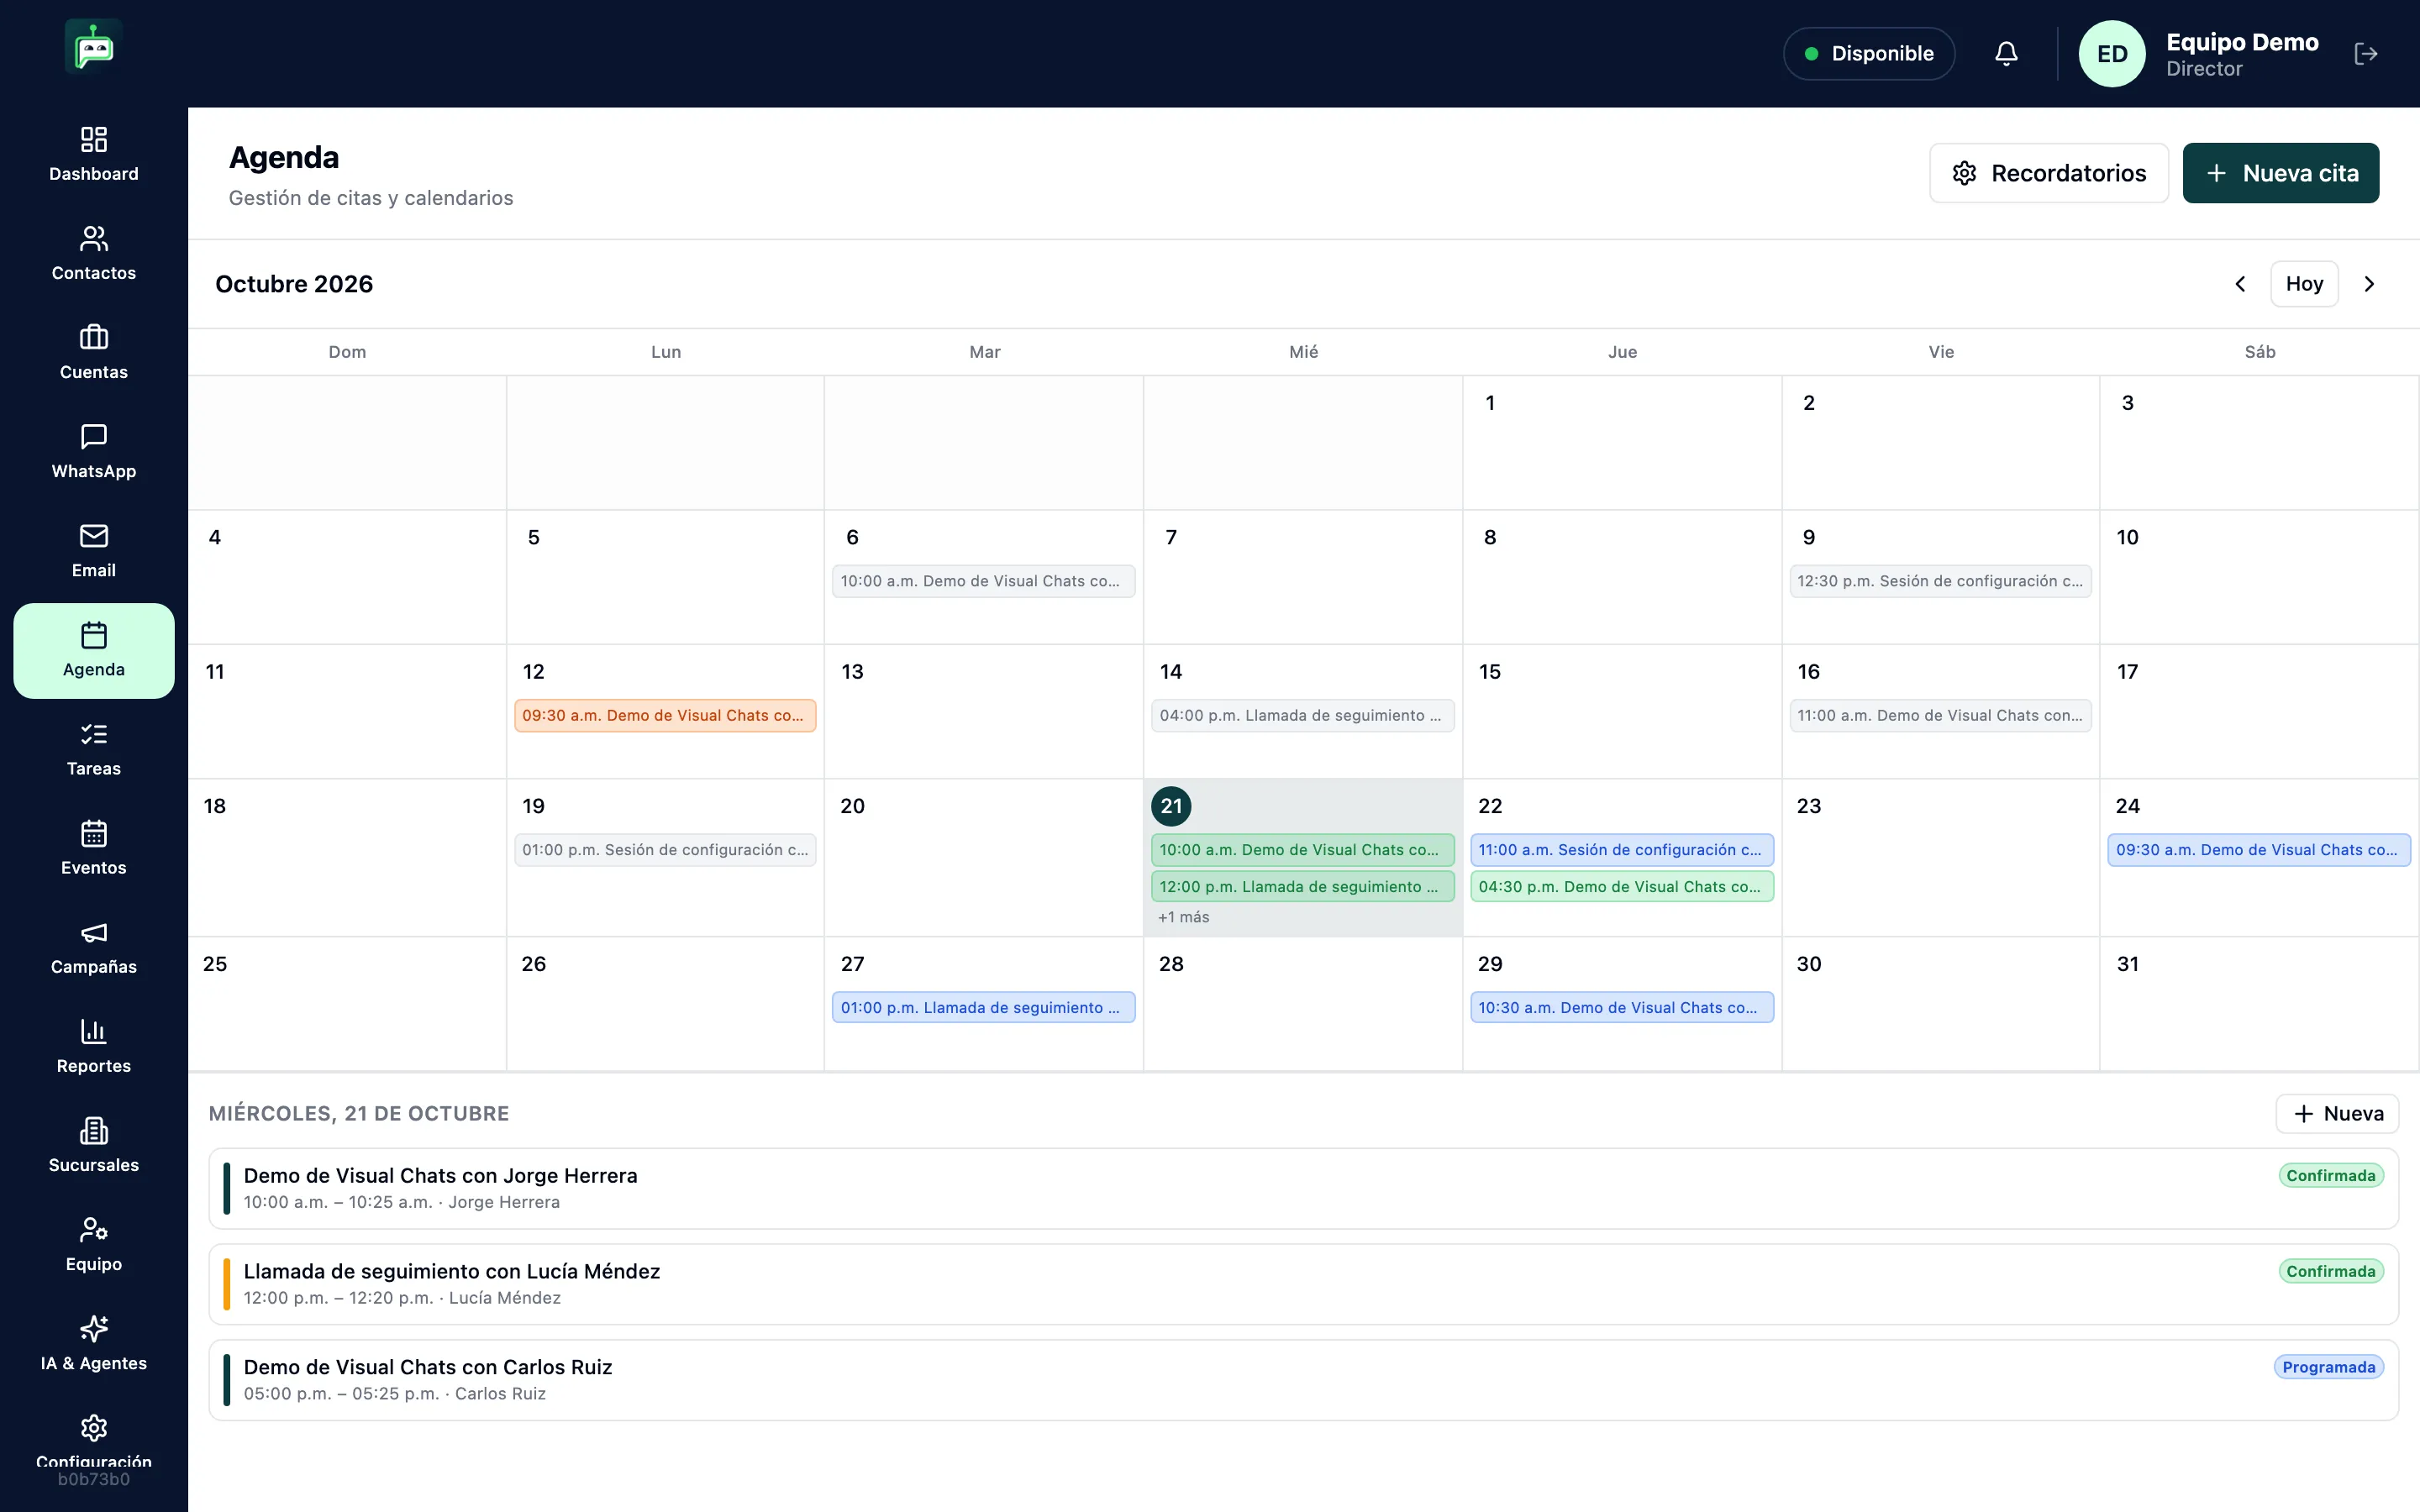Open the WhatsApp chat section
This screenshot has height=1512, width=2420.
(x=94, y=451)
